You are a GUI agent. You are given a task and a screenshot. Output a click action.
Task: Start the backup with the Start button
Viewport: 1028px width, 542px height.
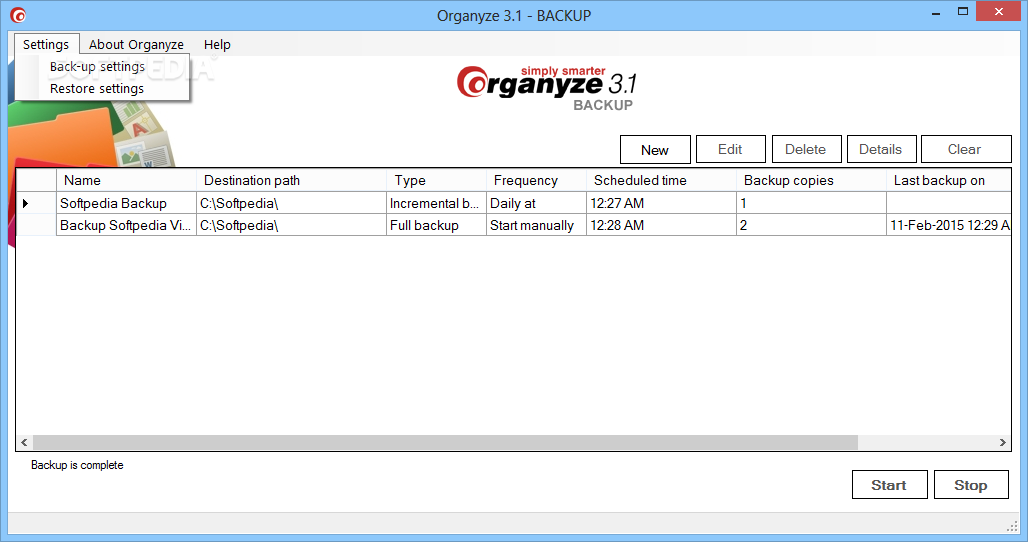click(x=890, y=485)
